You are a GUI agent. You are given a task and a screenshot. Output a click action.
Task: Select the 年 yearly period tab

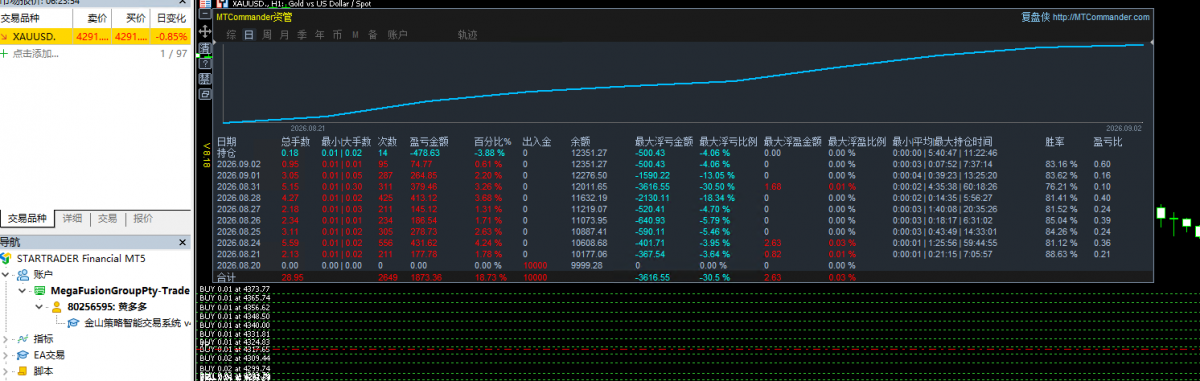[320, 35]
